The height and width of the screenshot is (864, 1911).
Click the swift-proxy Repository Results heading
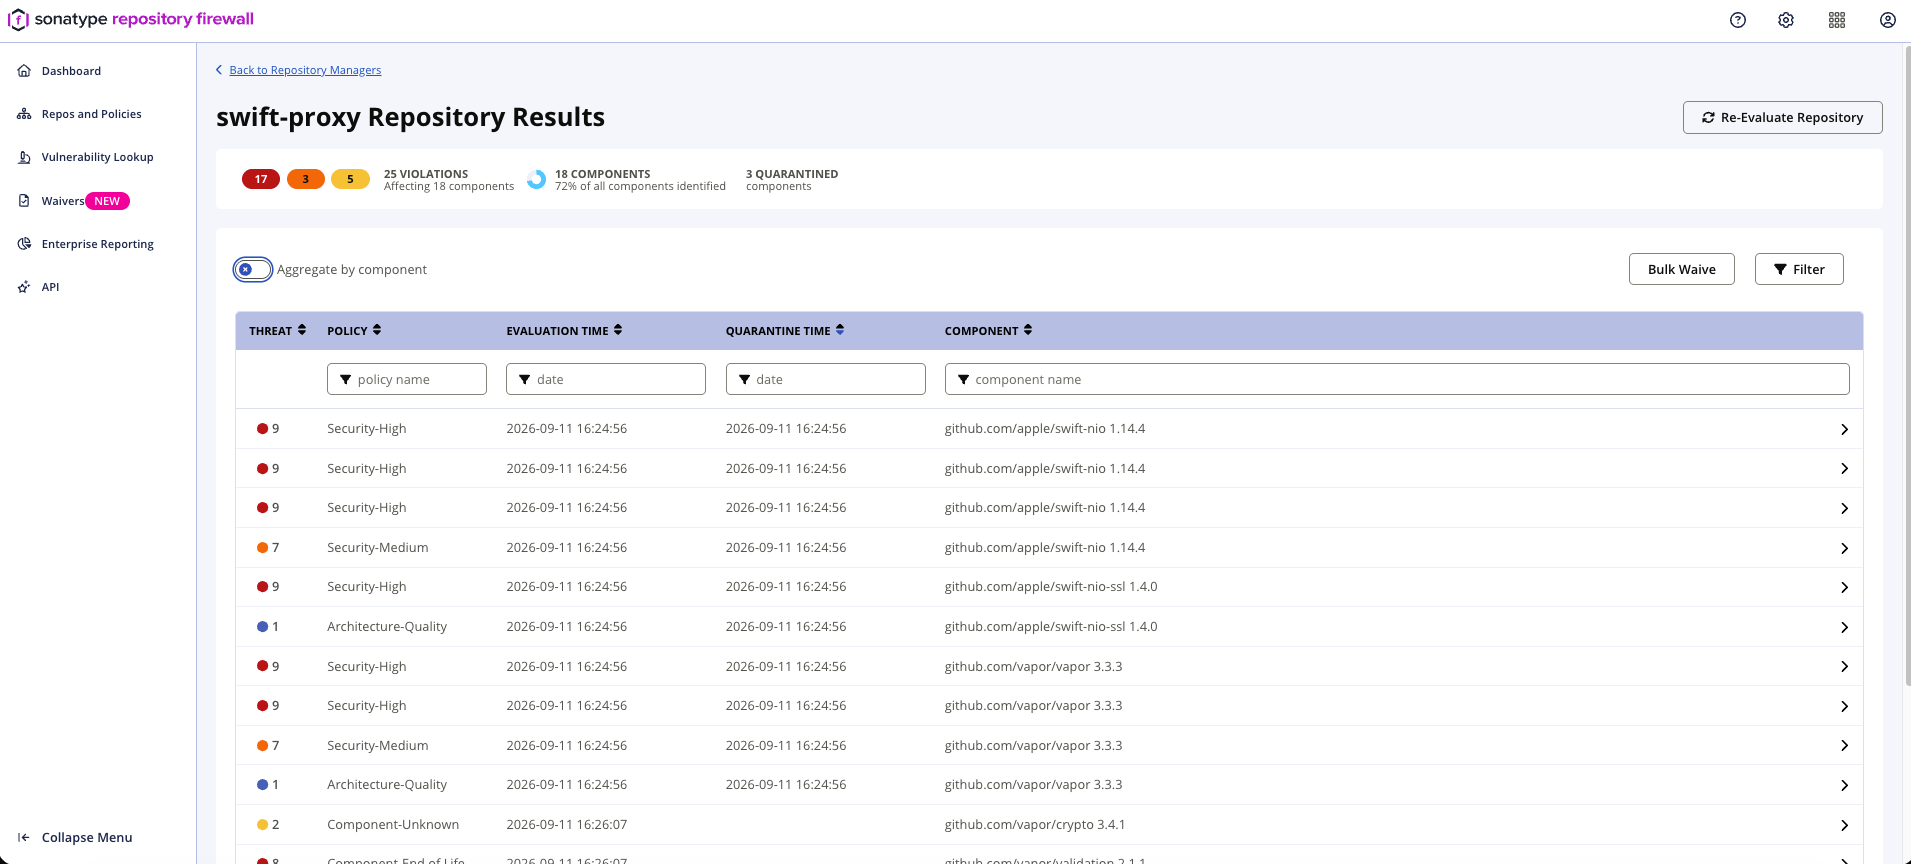(410, 117)
